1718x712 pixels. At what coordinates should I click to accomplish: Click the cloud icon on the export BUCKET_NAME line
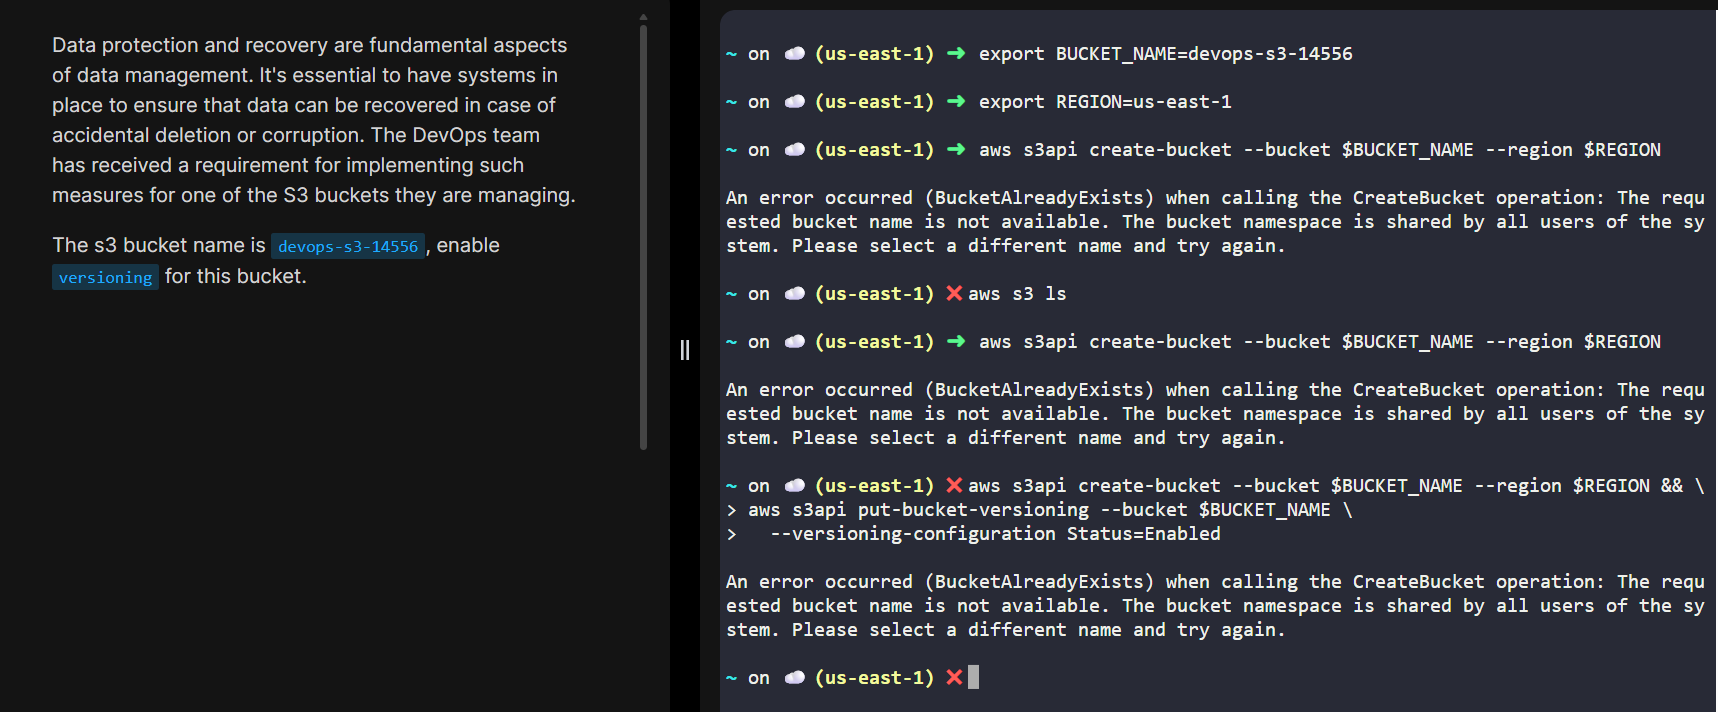tap(795, 54)
